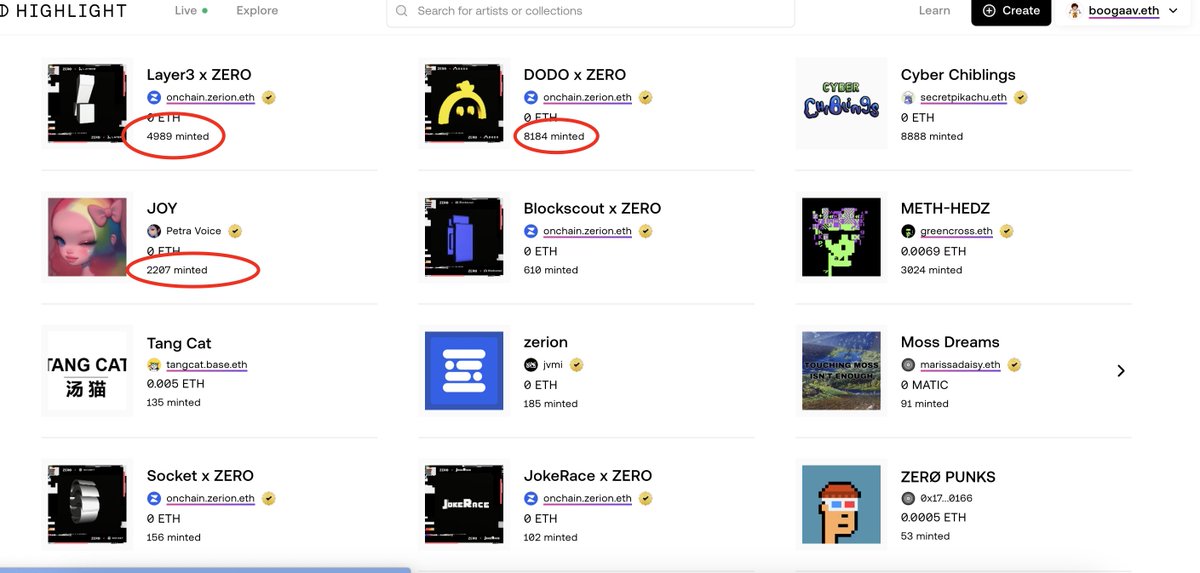
Task: Click the secretpikachu.eth avatar icon
Action: tap(908, 97)
